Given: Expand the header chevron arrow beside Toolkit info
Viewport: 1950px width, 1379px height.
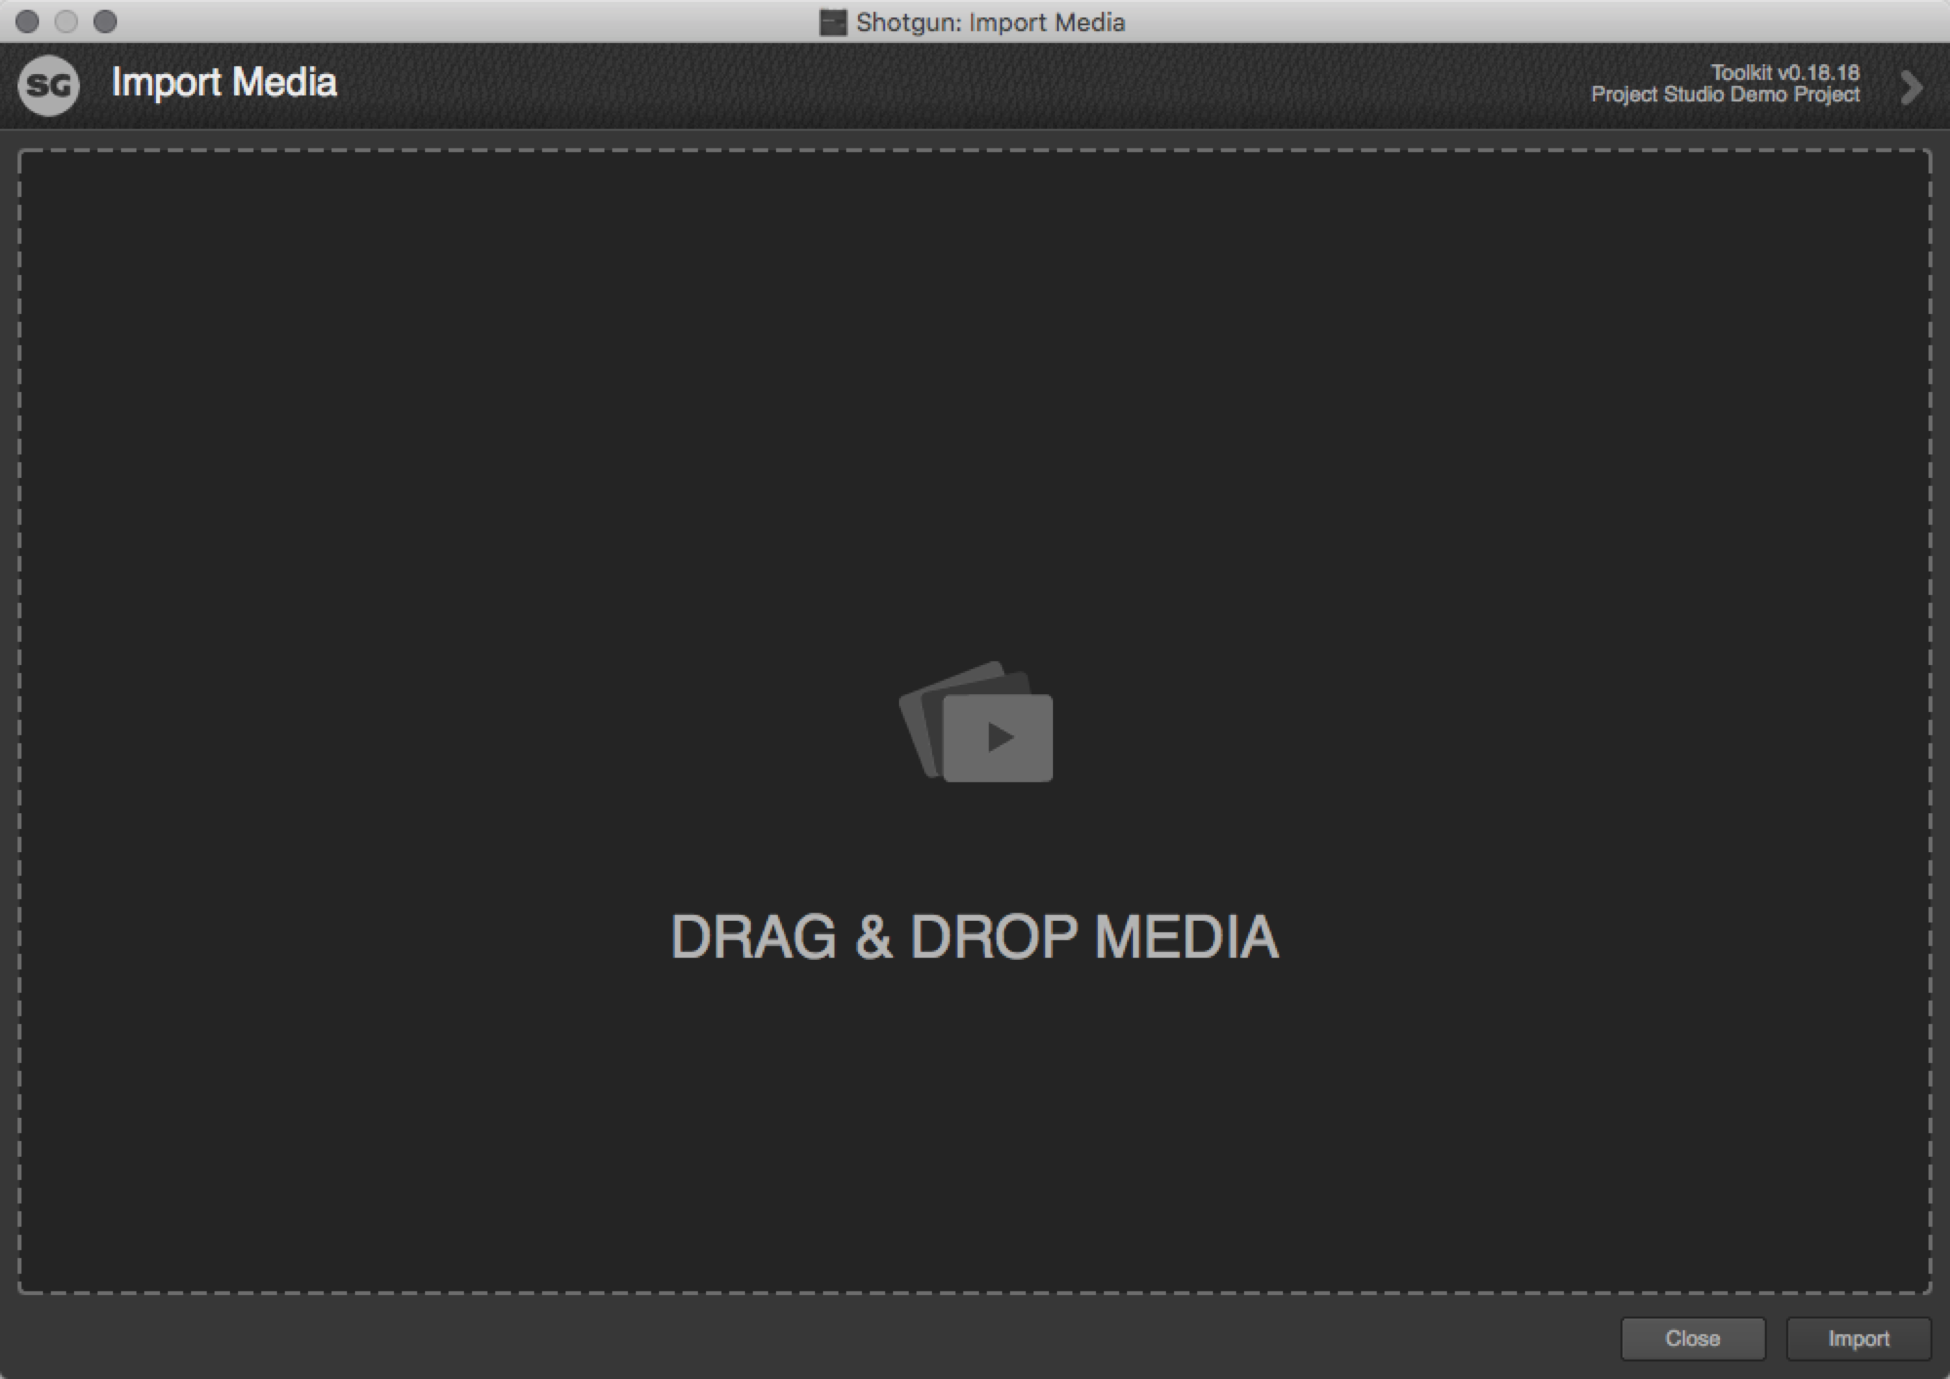Looking at the screenshot, I should (1911, 87).
